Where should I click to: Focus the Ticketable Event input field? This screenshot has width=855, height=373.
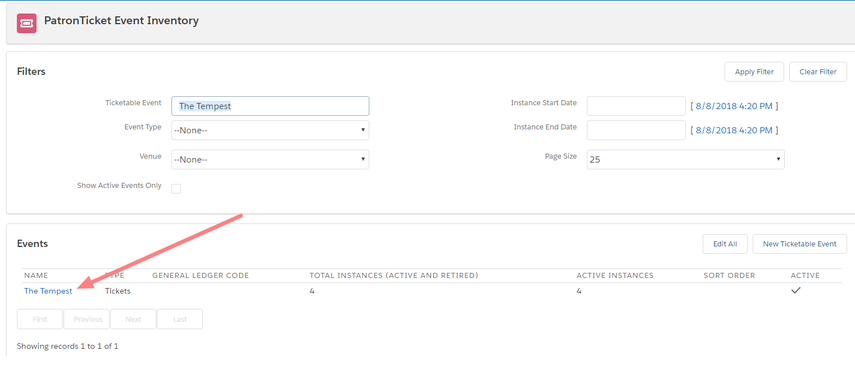[270, 106]
